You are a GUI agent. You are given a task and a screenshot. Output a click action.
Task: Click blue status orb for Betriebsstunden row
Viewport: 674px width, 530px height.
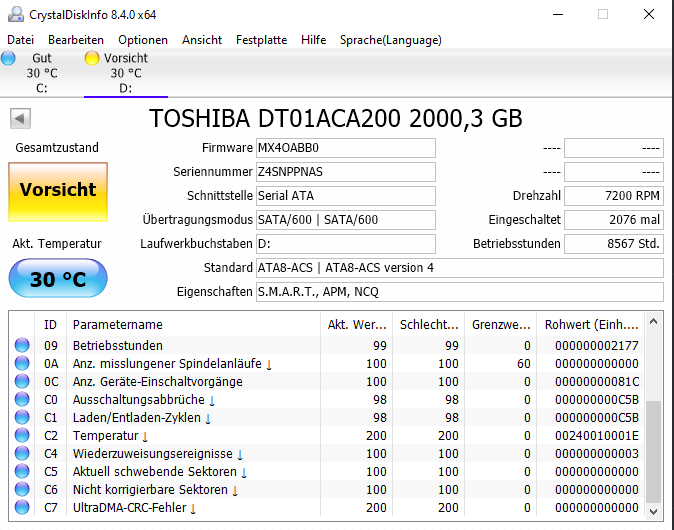(x=22, y=345)
